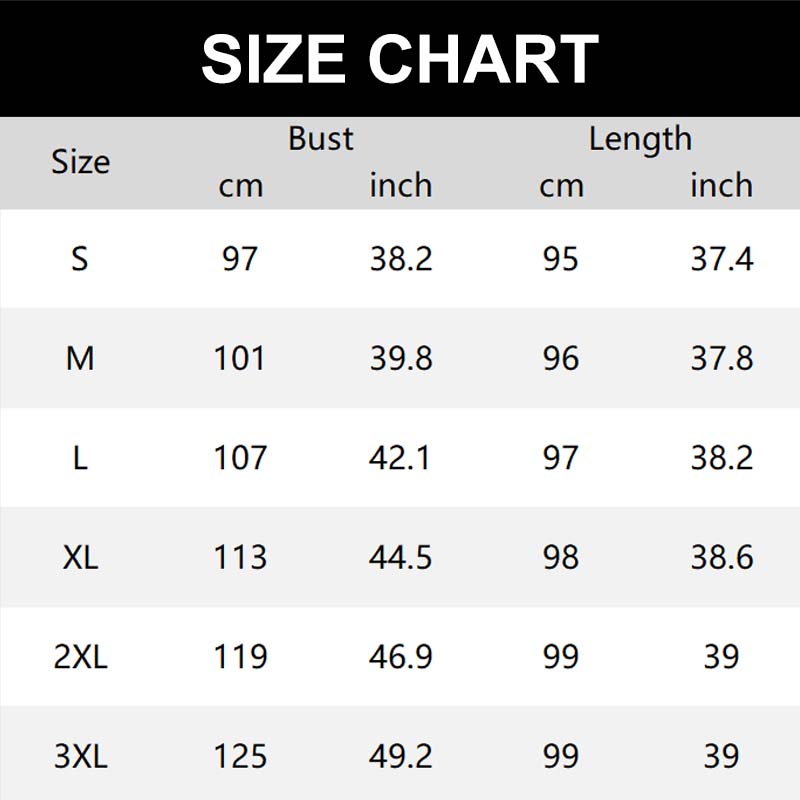Image resolution: width=800 pixels, height=800 pixels.
Task: Click the 46.9 inch bust value
Action: (x=401, y=657)
